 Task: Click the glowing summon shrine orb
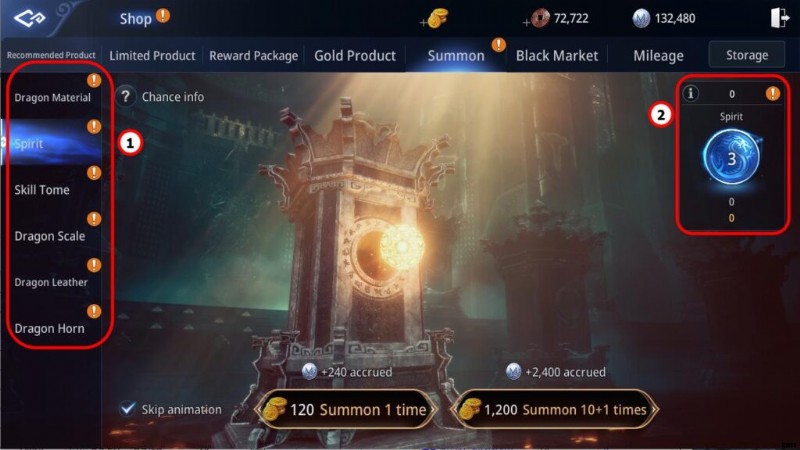click(x=402, y=247)
